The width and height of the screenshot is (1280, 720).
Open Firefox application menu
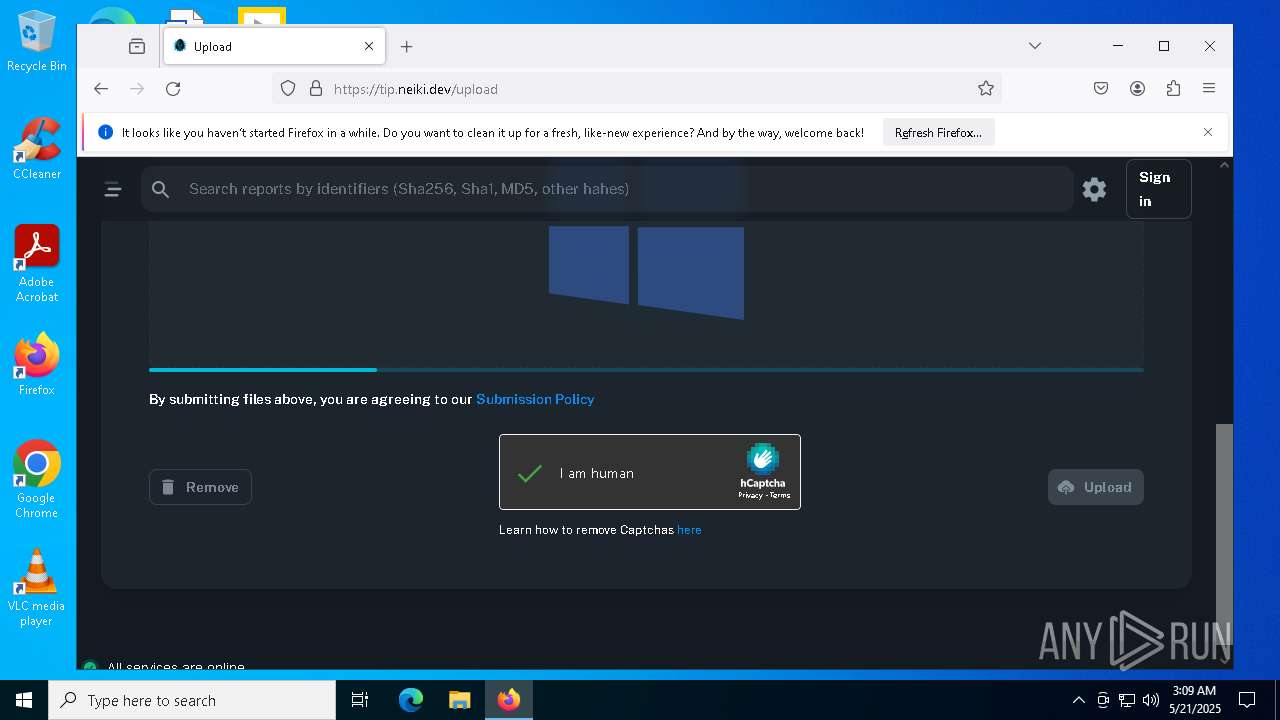click(x=1209, y=89)
